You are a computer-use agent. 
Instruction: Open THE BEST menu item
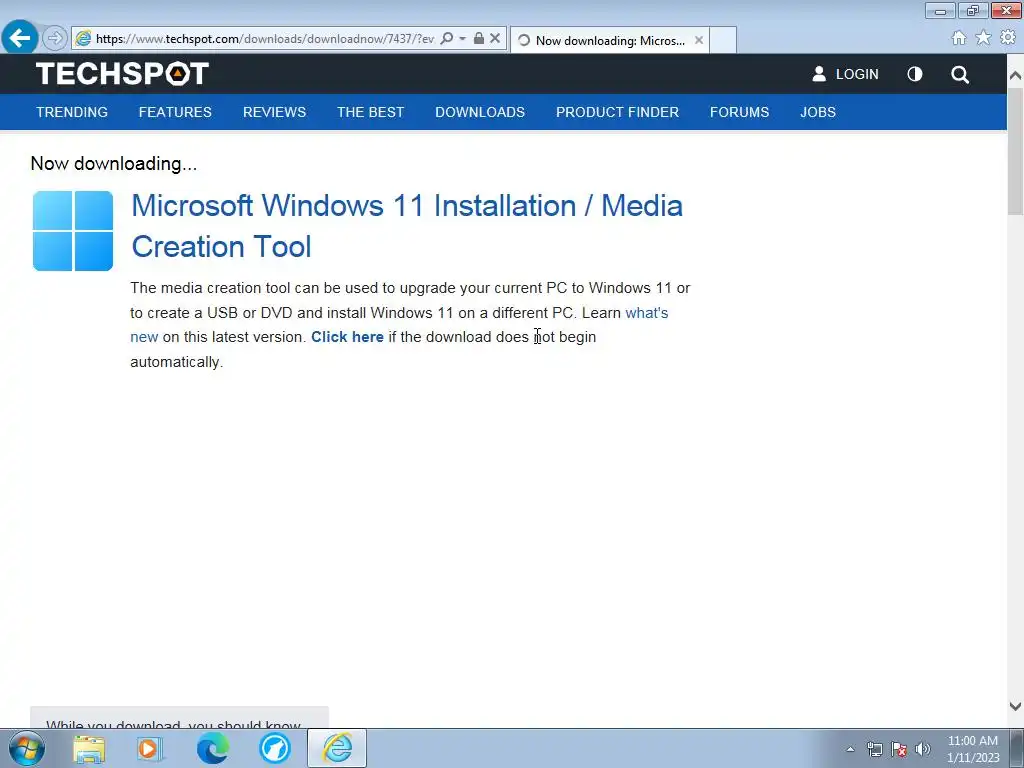tap(370, 112)
